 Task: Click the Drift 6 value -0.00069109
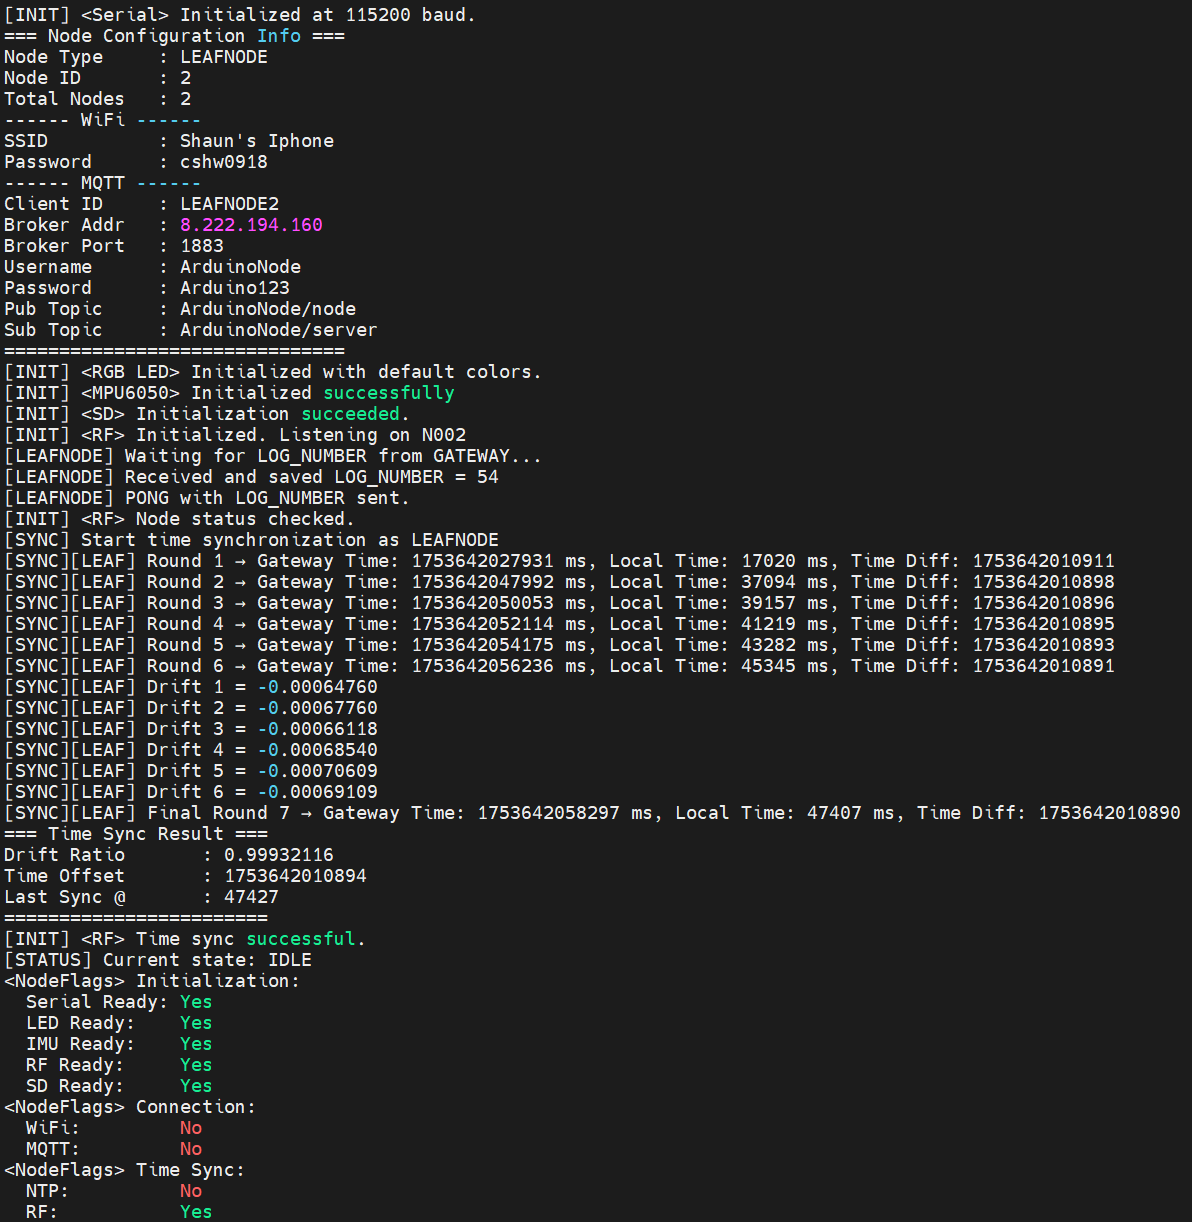tap(317, 792)
